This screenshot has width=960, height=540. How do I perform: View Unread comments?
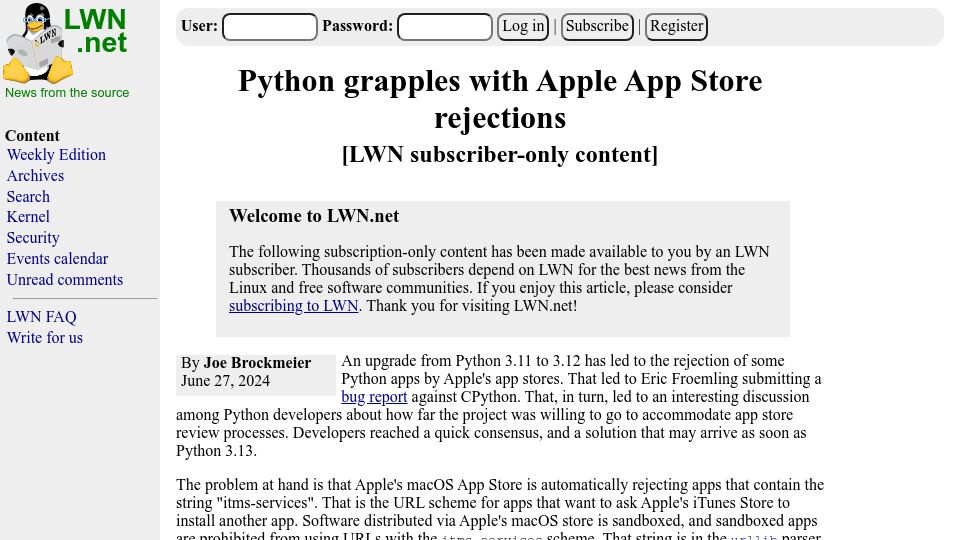pos(65,280)
